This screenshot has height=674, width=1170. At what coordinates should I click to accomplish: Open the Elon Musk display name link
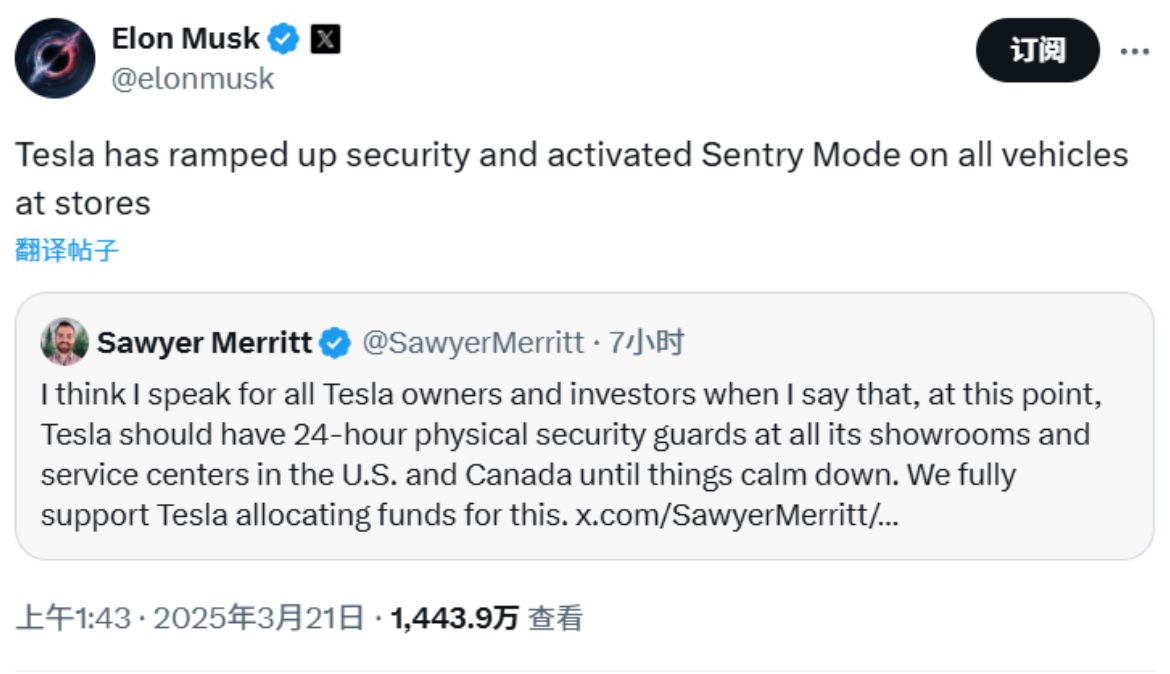tap(184, 39)
